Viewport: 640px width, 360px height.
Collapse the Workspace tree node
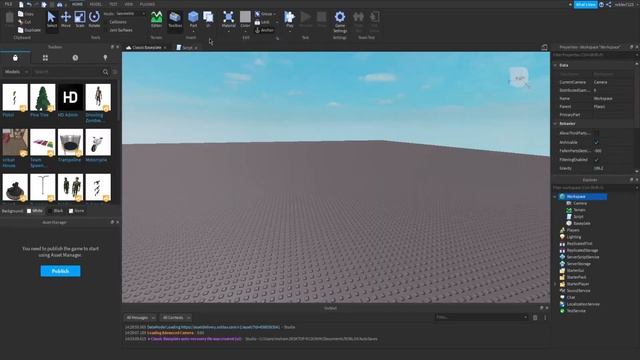point(555,197)
